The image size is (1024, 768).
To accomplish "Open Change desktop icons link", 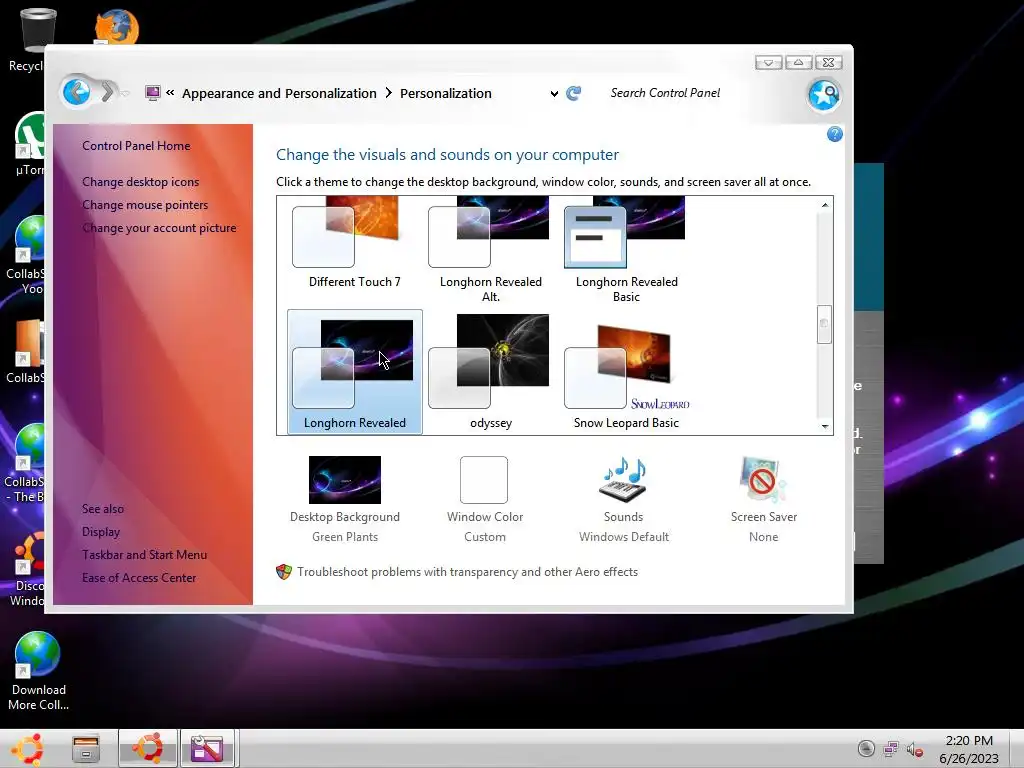I will 140,182.
